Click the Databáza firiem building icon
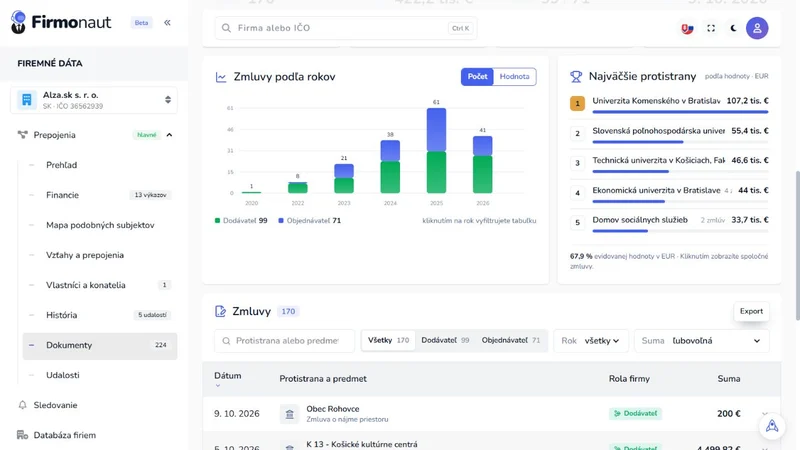 point(22,435)
